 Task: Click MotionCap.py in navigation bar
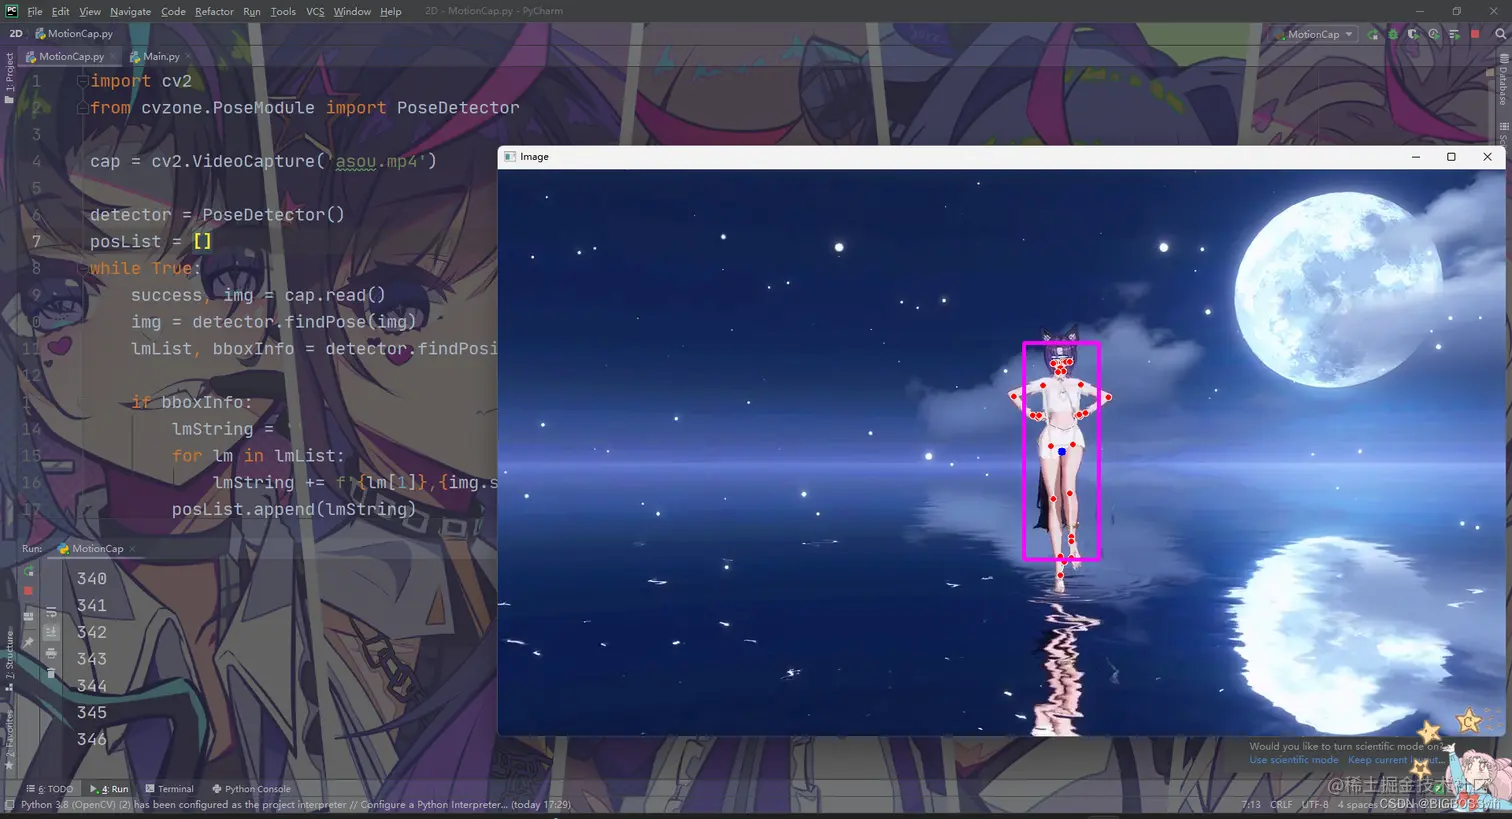[74, 34]
